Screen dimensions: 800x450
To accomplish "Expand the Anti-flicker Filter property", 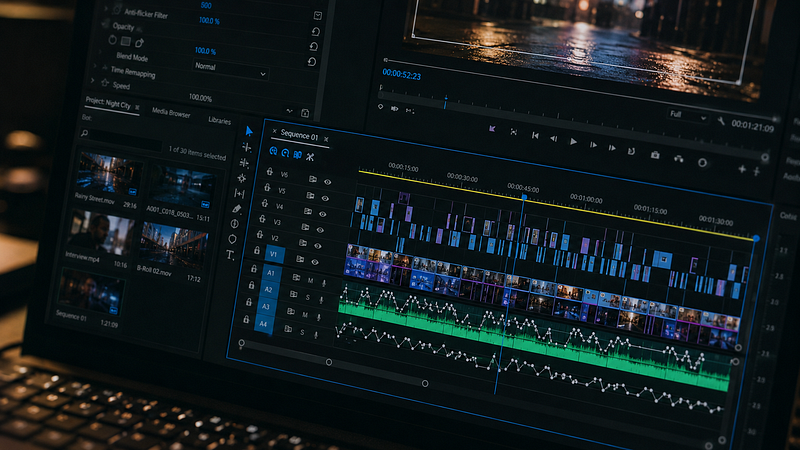I will [106, 9].
